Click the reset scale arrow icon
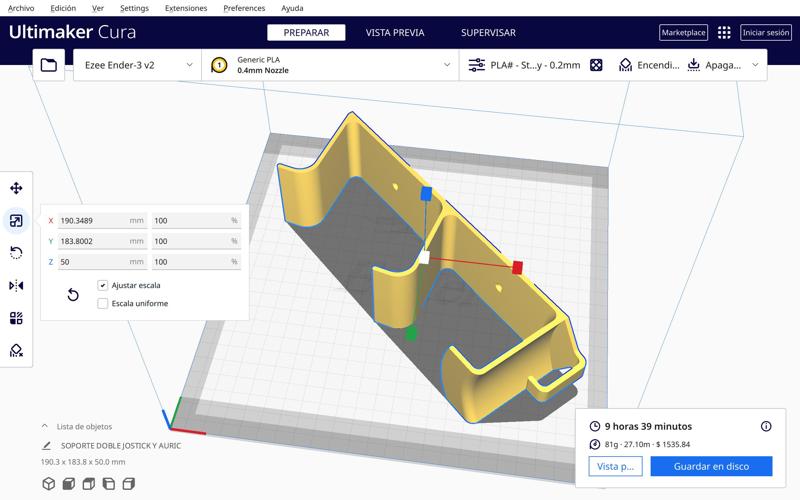 (x=73, y=295)
